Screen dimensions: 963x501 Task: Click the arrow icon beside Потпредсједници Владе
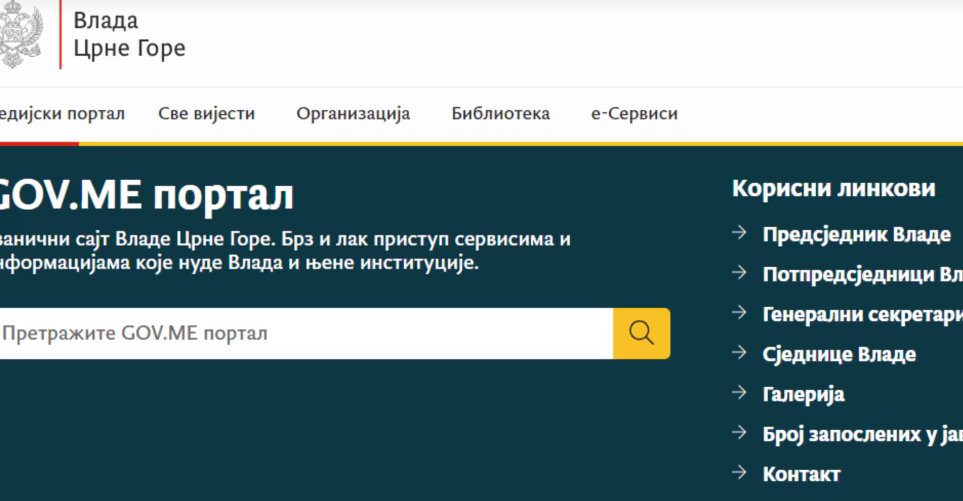click(x=740, y=273)
